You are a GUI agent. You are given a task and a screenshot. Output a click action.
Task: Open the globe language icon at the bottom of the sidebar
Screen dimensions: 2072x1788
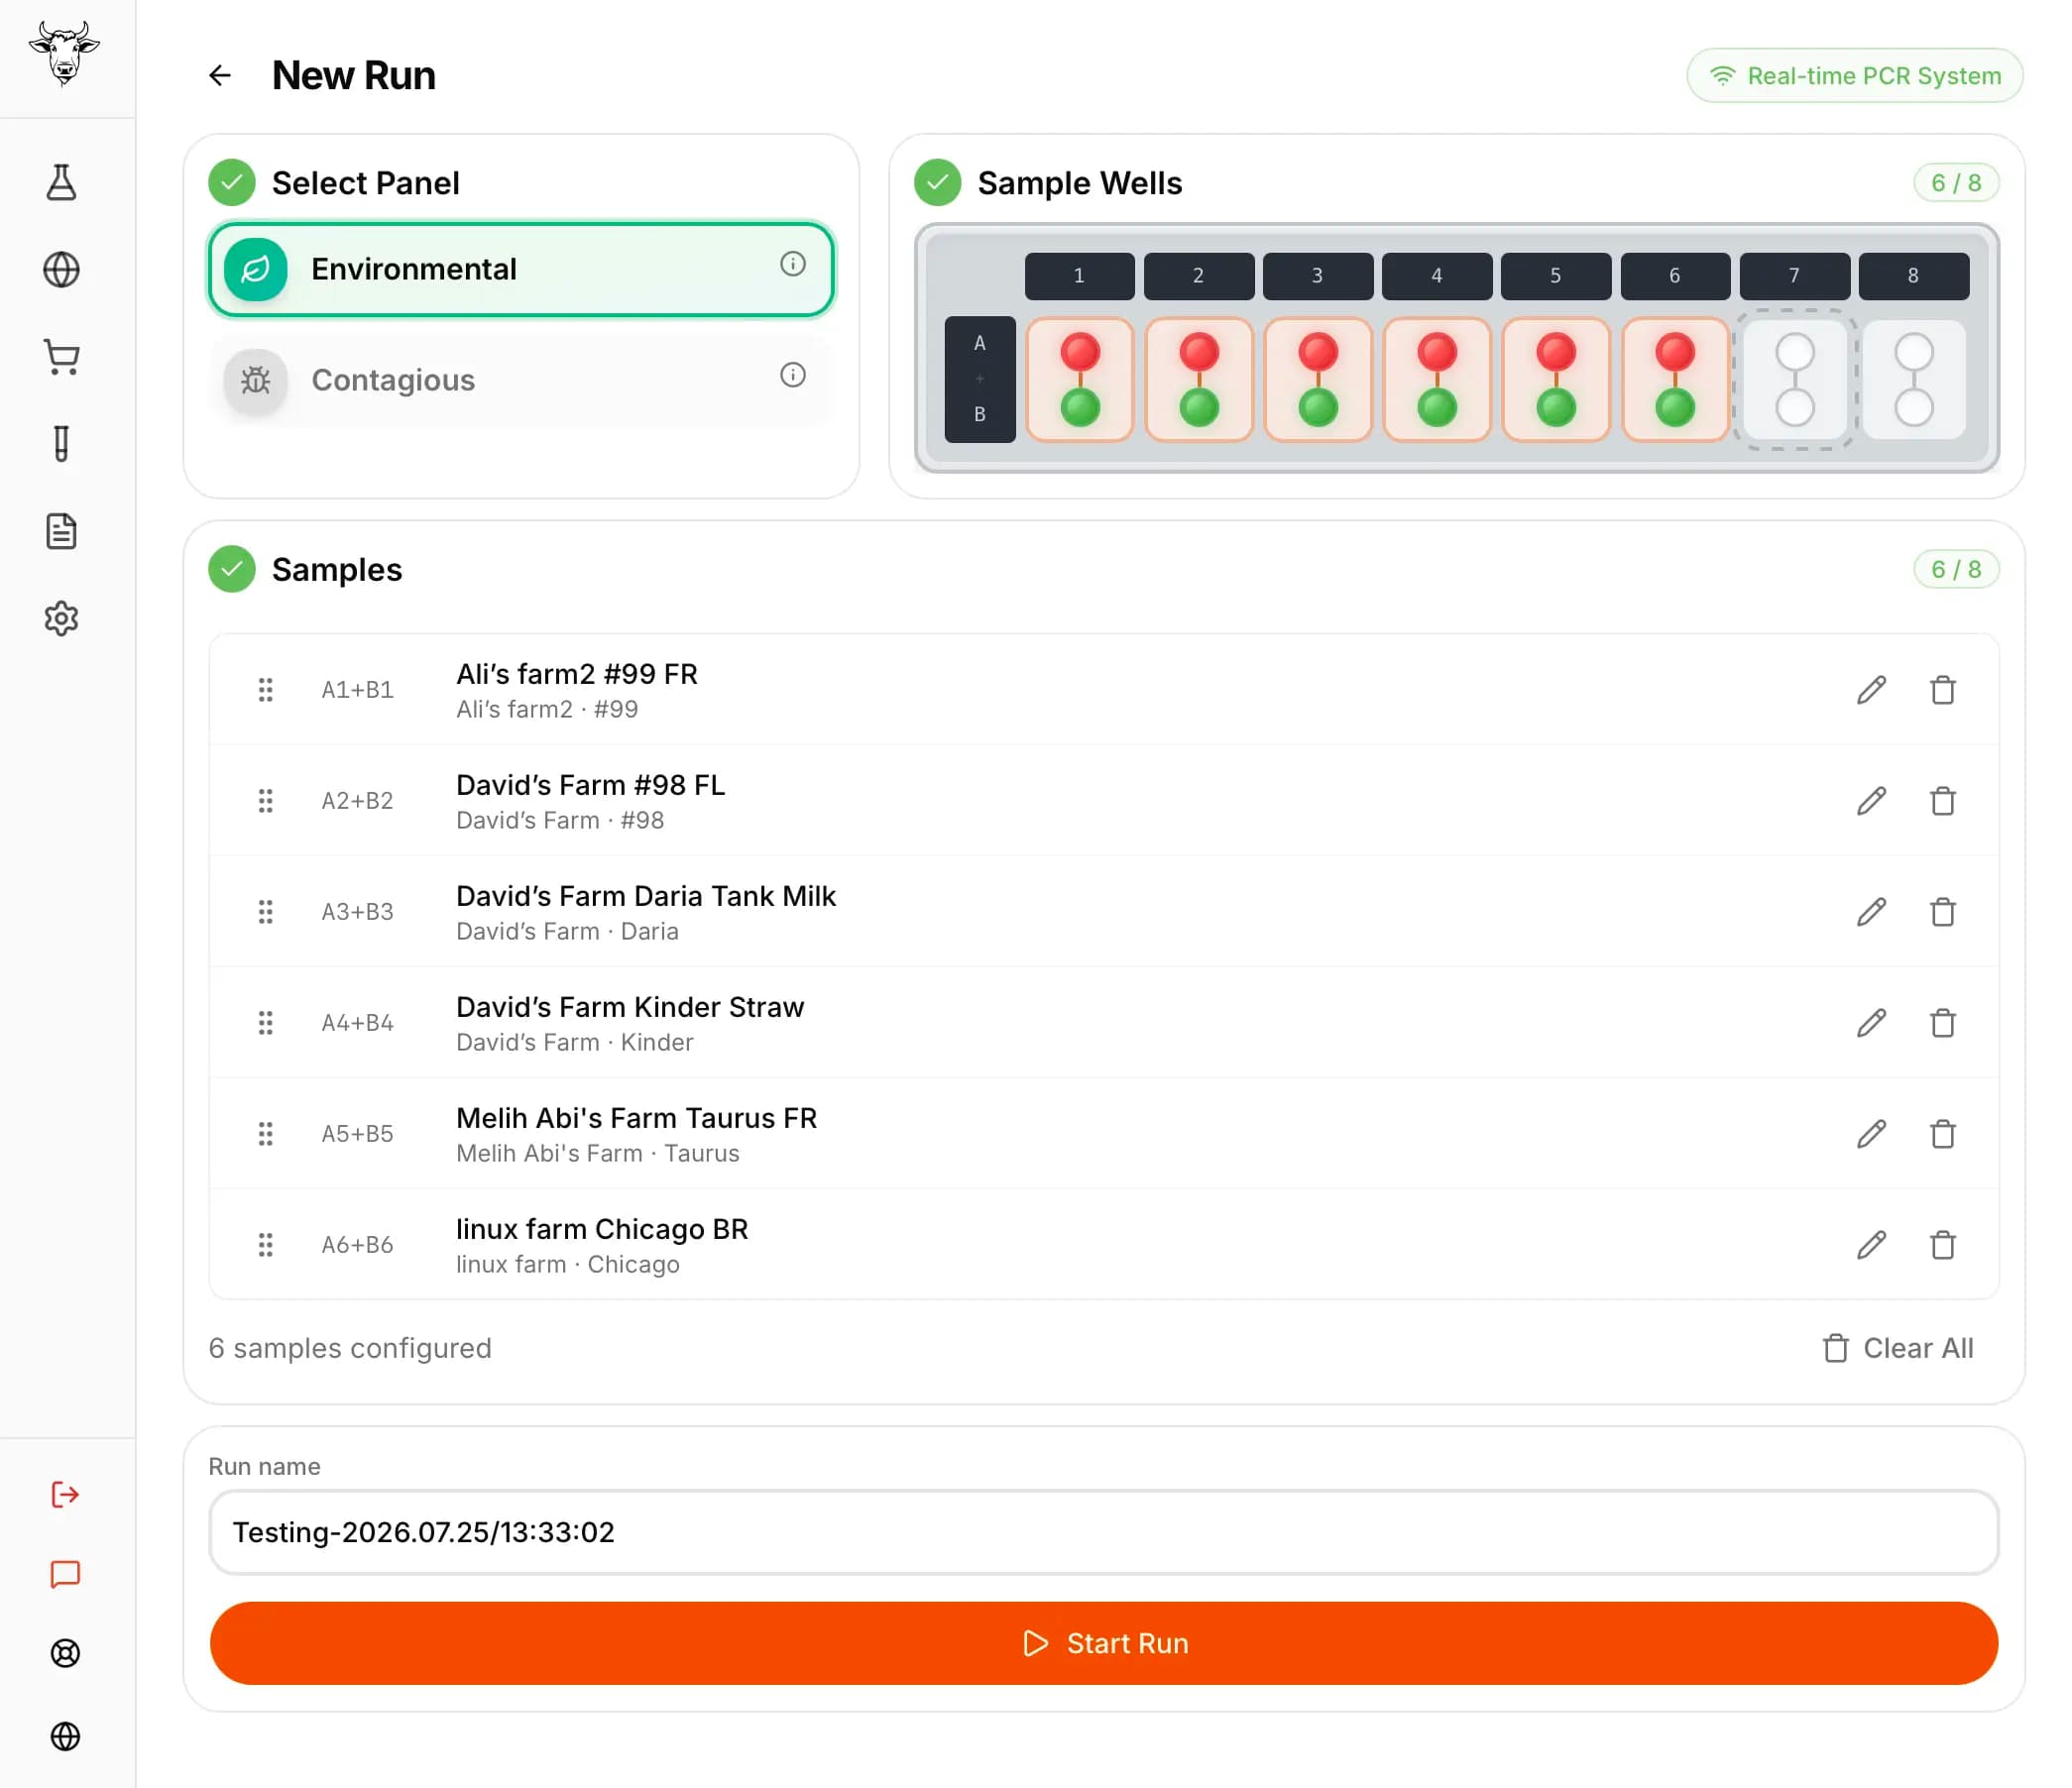pyautogui.click(x=65, y=1736)
